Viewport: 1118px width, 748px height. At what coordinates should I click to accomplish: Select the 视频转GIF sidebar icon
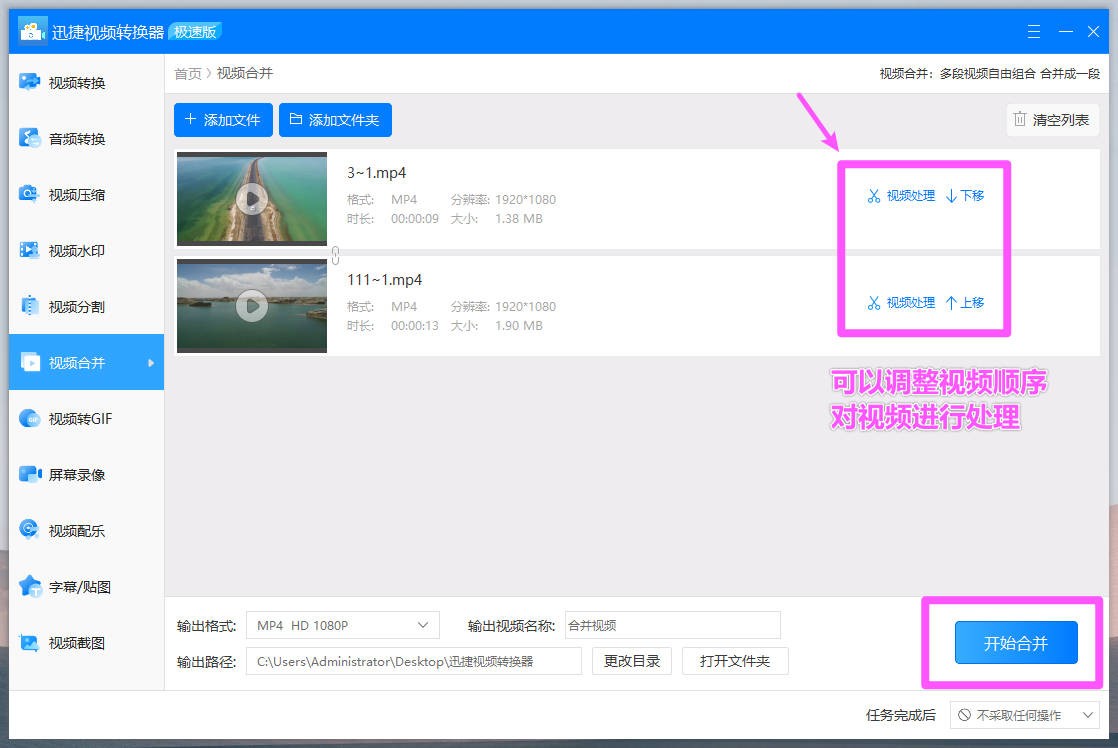tap(65, 418)
